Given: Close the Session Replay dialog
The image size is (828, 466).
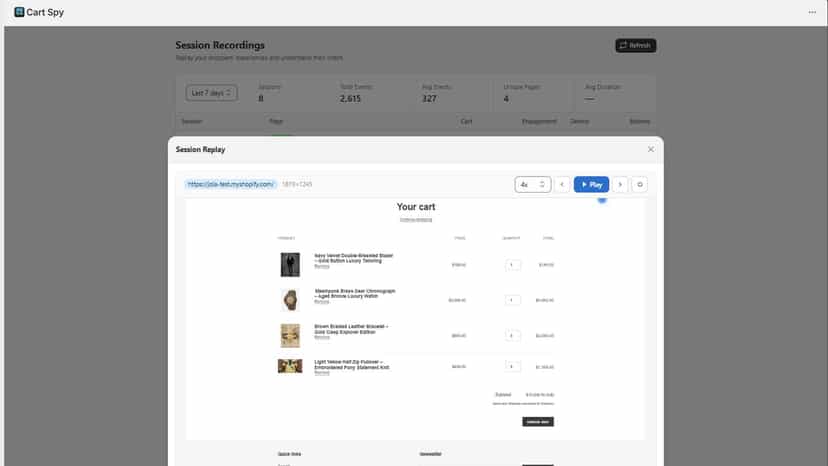Looking at the screenshot, I should tap(651, 150).
